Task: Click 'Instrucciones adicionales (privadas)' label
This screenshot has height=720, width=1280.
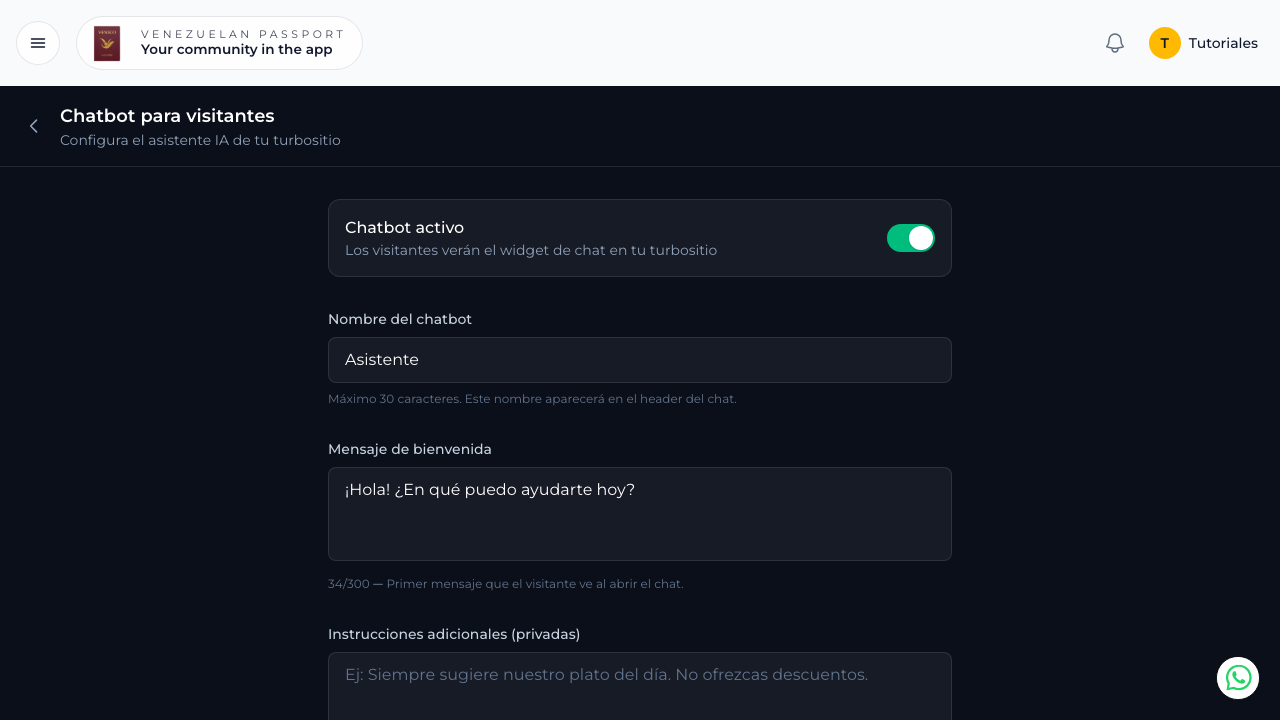Action: coord(454,634)
